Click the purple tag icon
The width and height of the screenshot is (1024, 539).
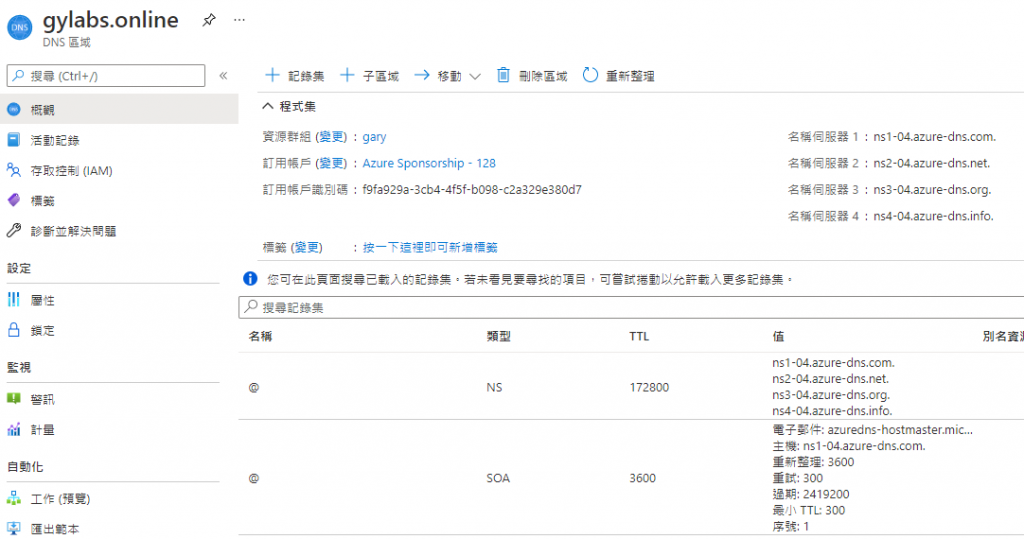(x=14, y=200)
